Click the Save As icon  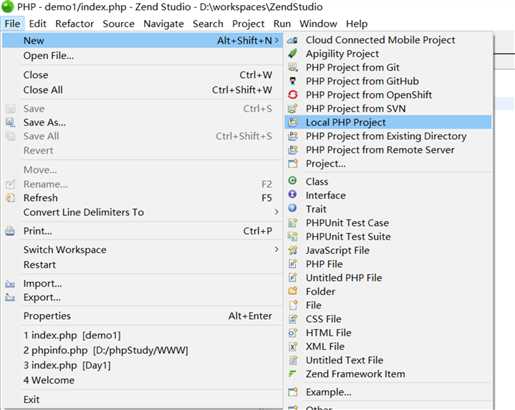(x=10, y=122)
